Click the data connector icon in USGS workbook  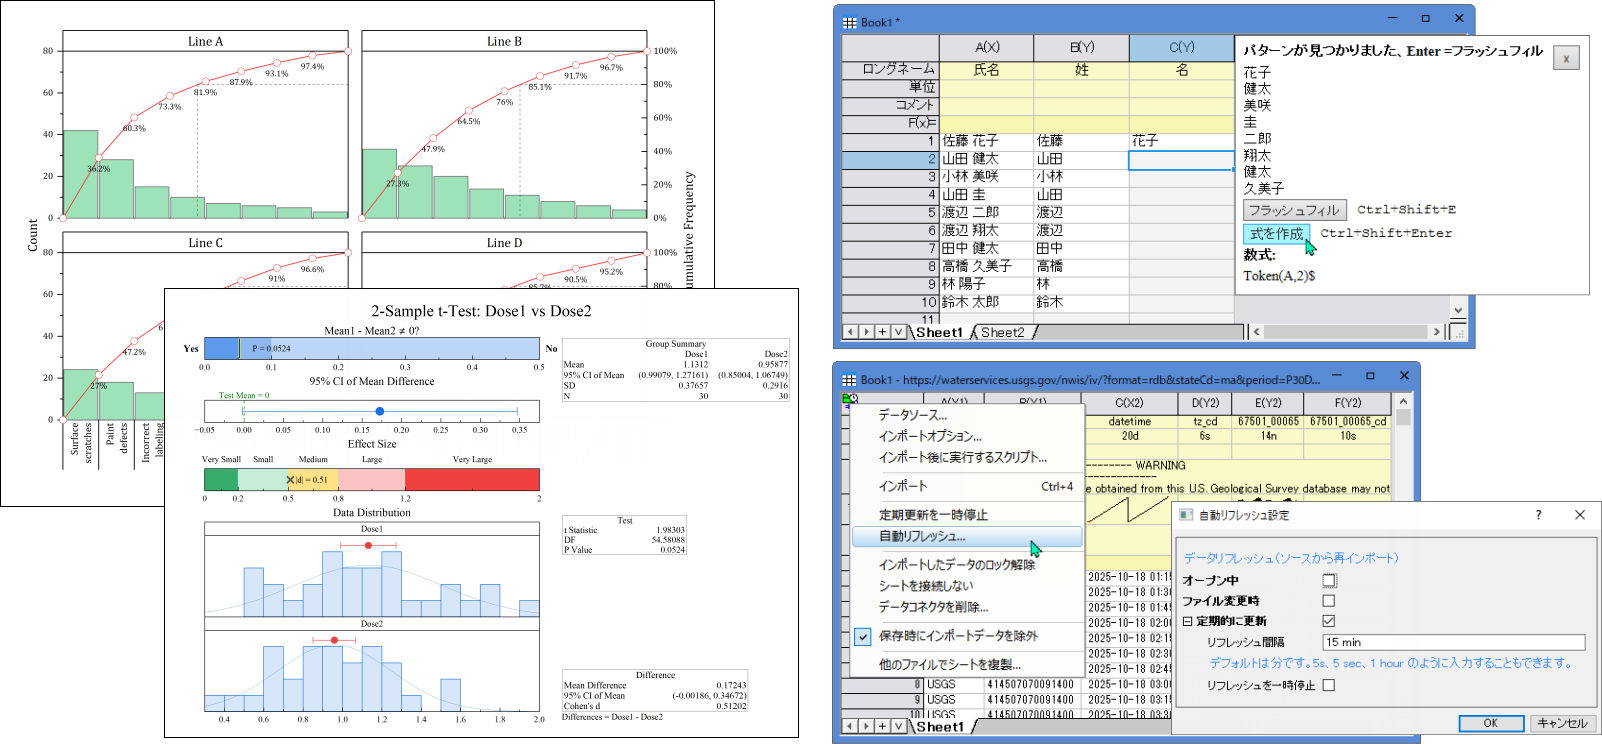(x=850, y=399)
